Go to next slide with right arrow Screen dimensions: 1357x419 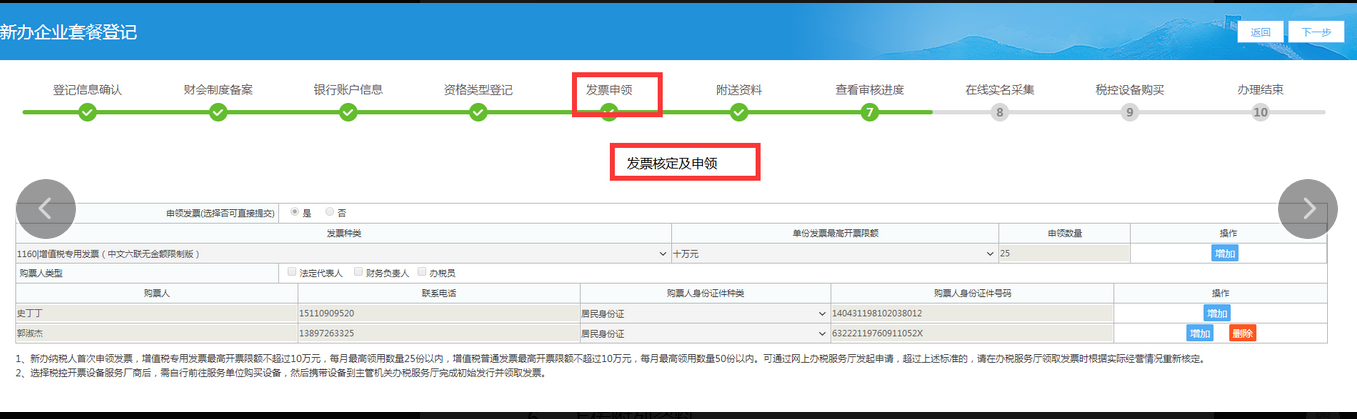click(1308, 209)
